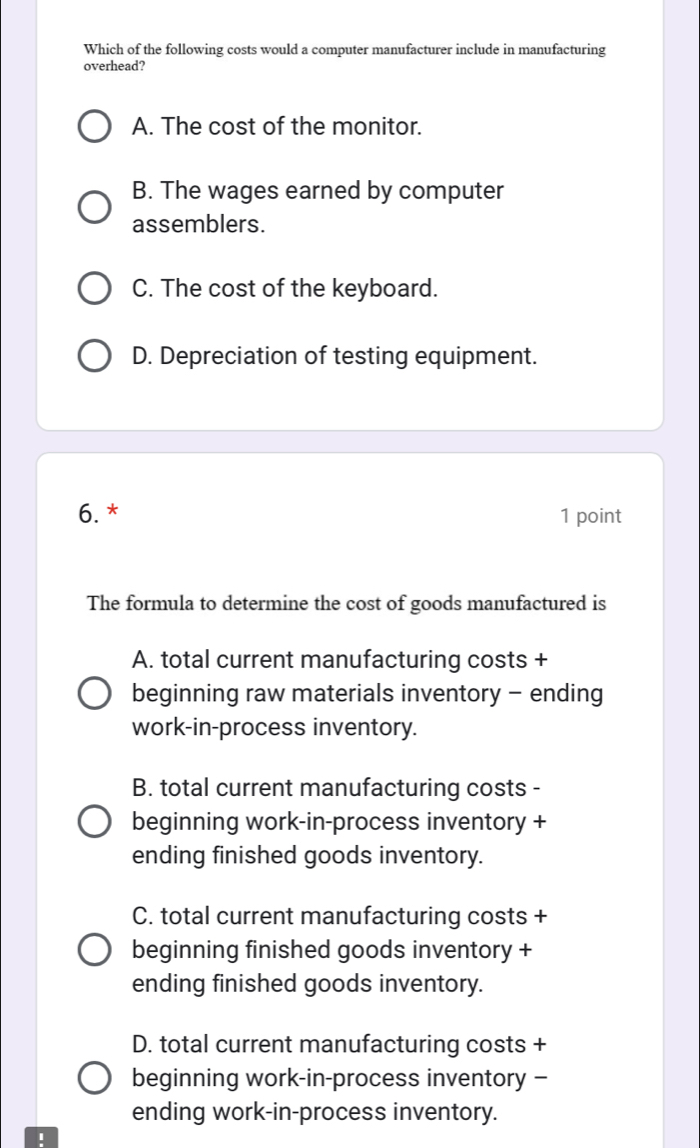This screenshot has width=700, height=1148.
Task: Click the text 'beginning work-in-process inventory –'
Action: point(337,1079)
